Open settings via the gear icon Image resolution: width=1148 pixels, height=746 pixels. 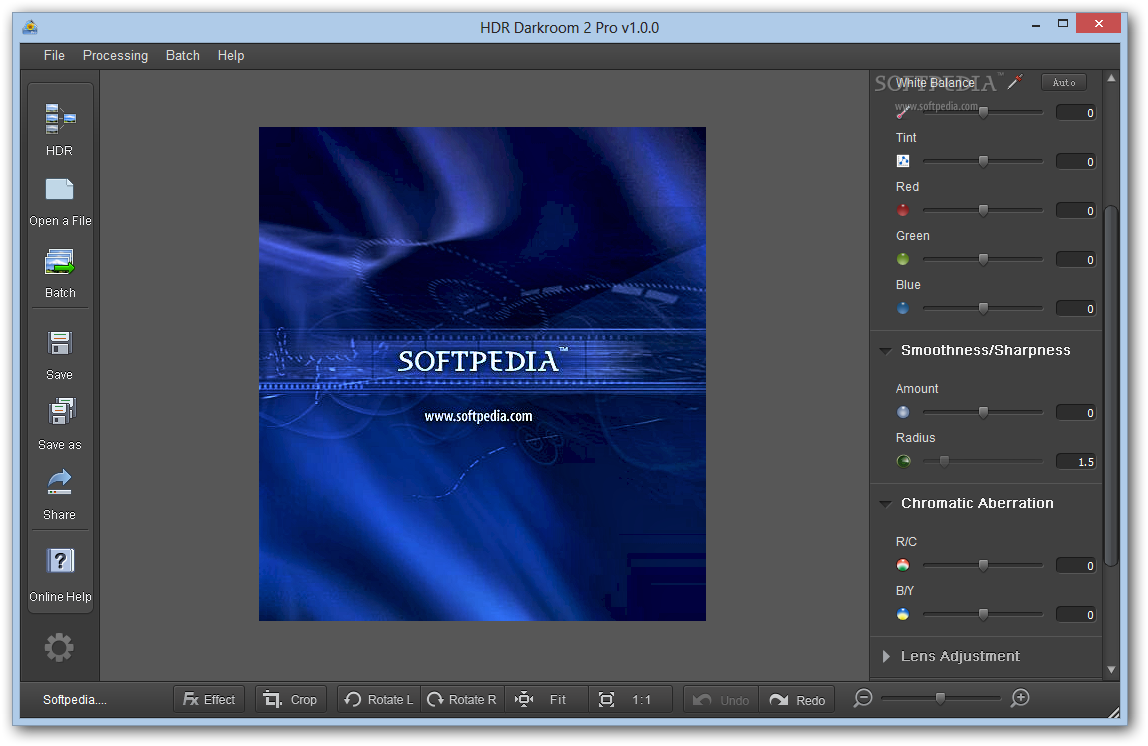pyautogui.click(x=59, y=647)
